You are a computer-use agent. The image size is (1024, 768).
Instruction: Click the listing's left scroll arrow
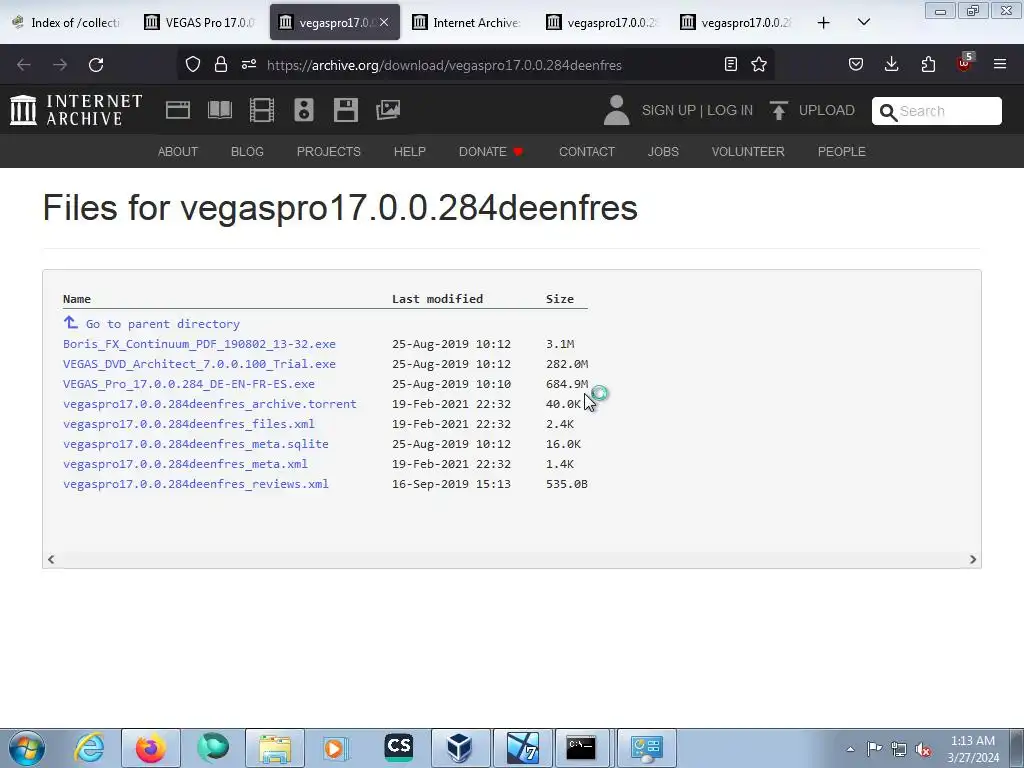(x=51, y=560)
